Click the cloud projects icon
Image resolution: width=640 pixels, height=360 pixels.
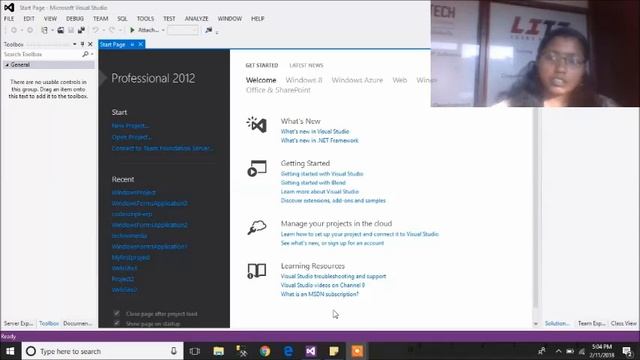pyautogui.click(x=257, y=227)
